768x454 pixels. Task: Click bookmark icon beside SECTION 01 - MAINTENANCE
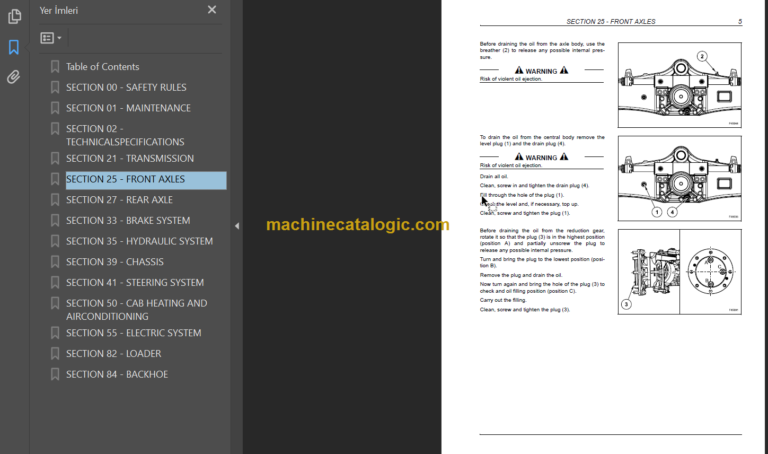point(55,108)
